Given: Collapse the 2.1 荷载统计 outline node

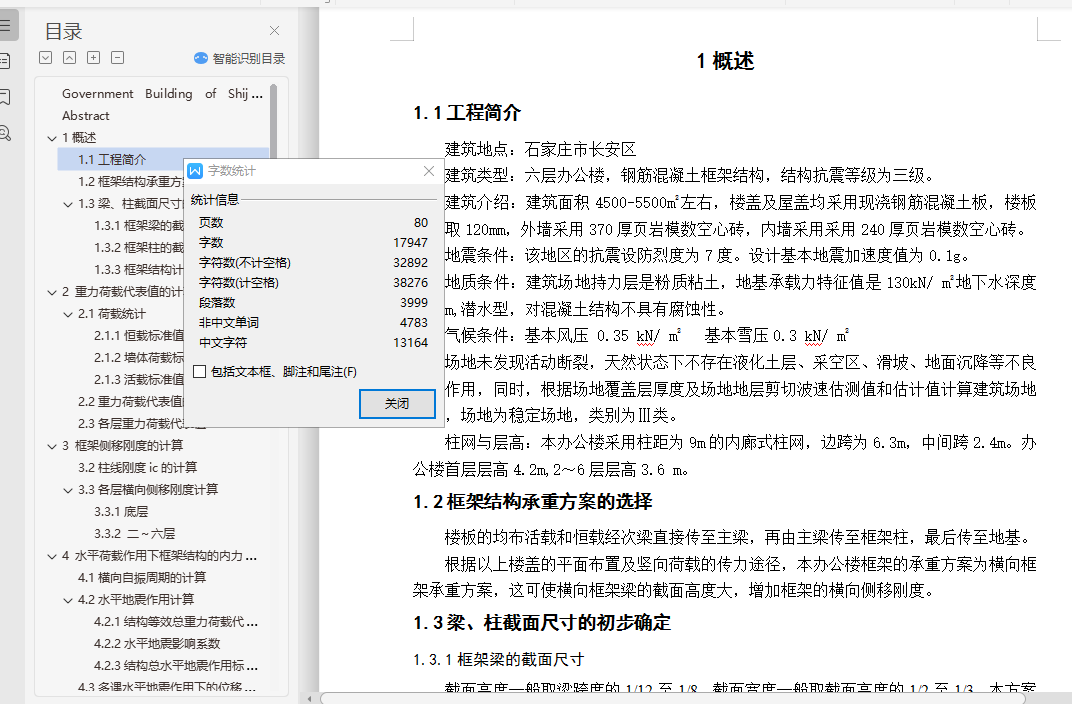Looking at the screenshot, I should pos(68,314).
